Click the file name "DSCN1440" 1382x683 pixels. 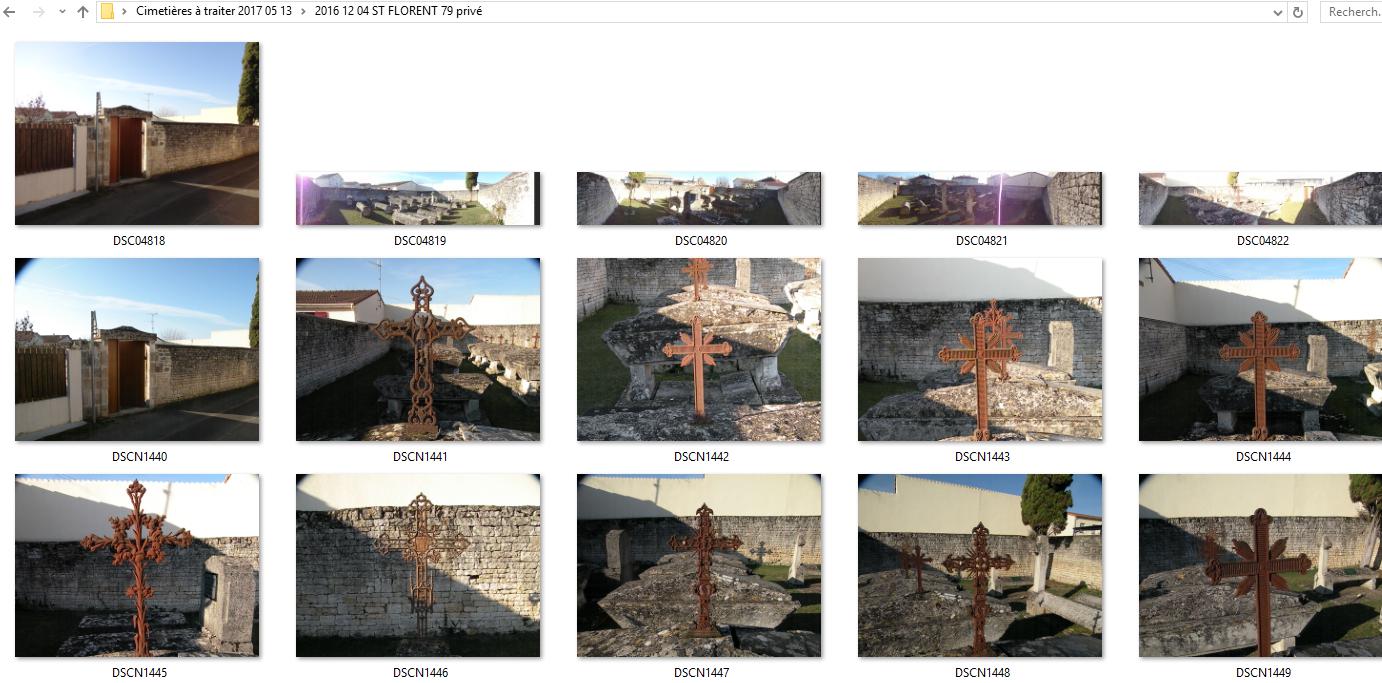coord(140,457)
